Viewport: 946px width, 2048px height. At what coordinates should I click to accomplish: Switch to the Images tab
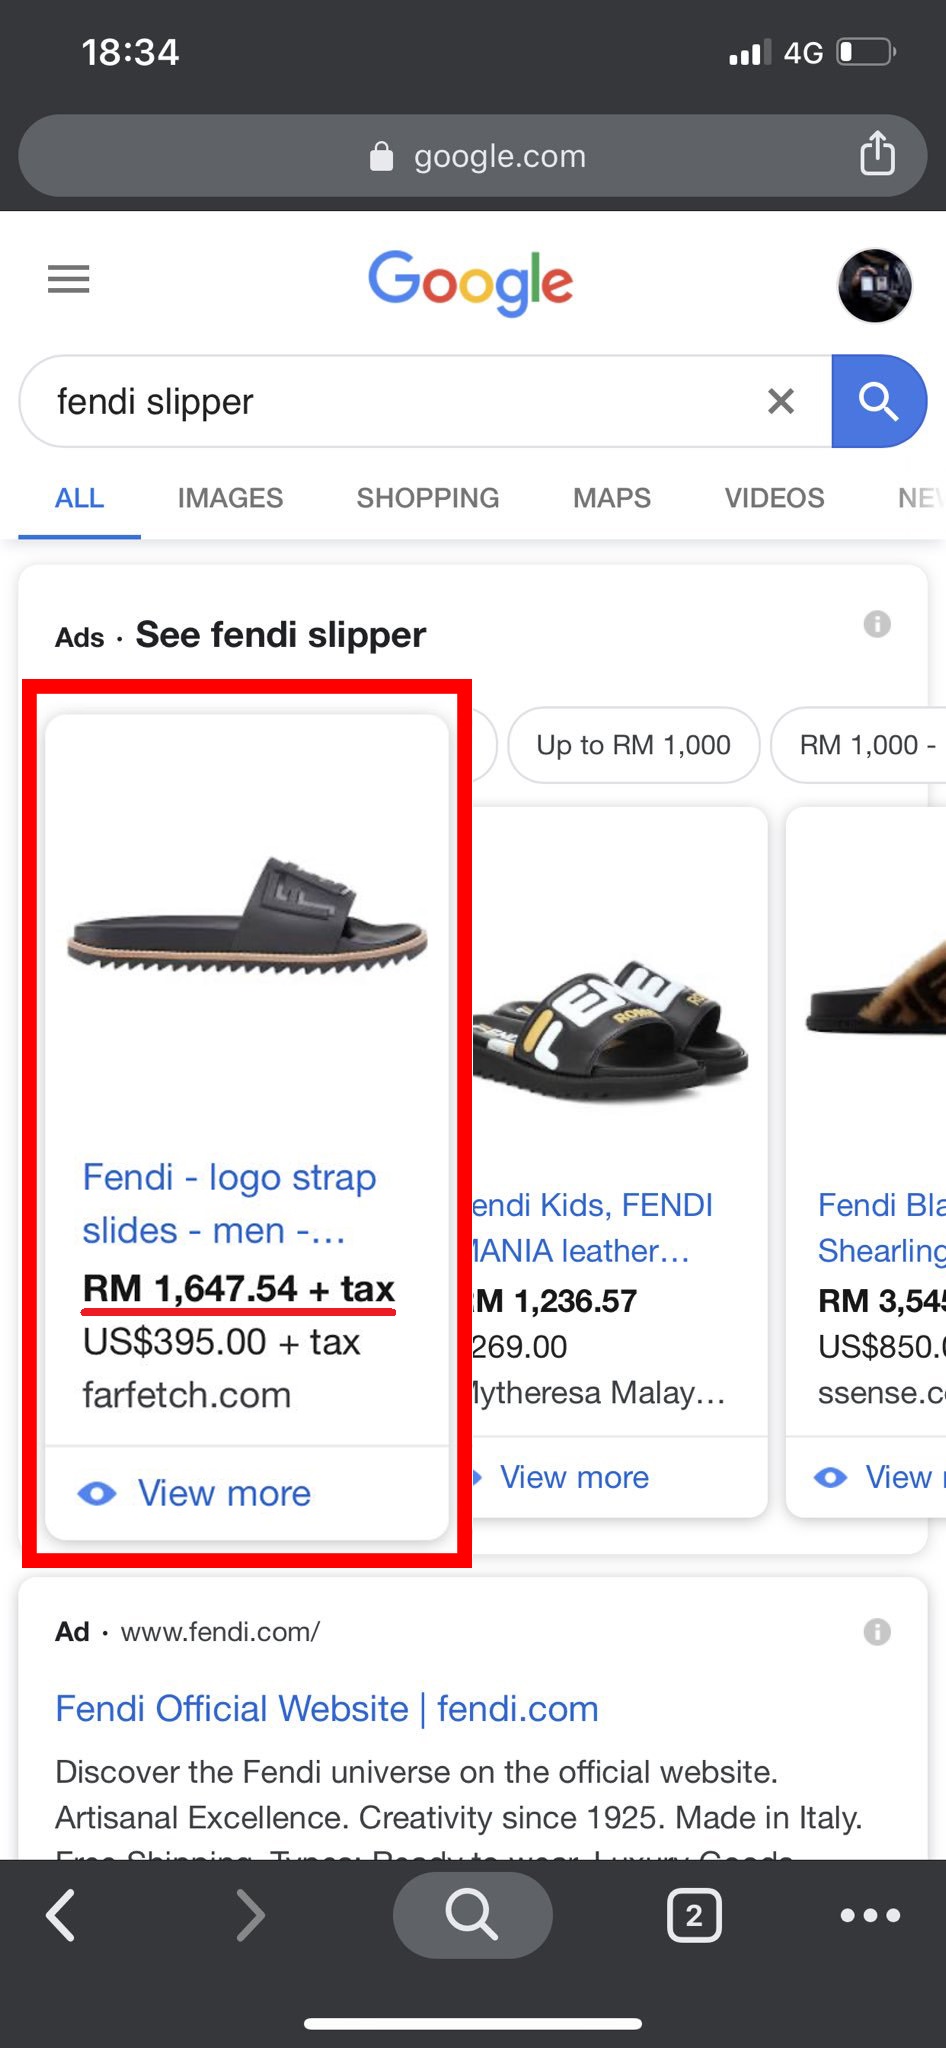tap(230, 498)
